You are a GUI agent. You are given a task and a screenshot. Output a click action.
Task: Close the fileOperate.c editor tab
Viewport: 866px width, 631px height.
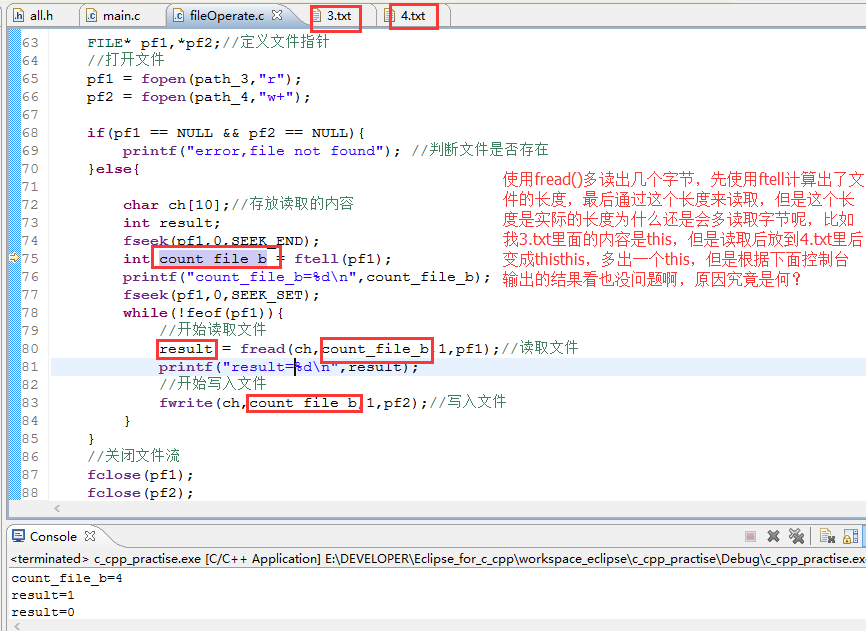point(277,15)
